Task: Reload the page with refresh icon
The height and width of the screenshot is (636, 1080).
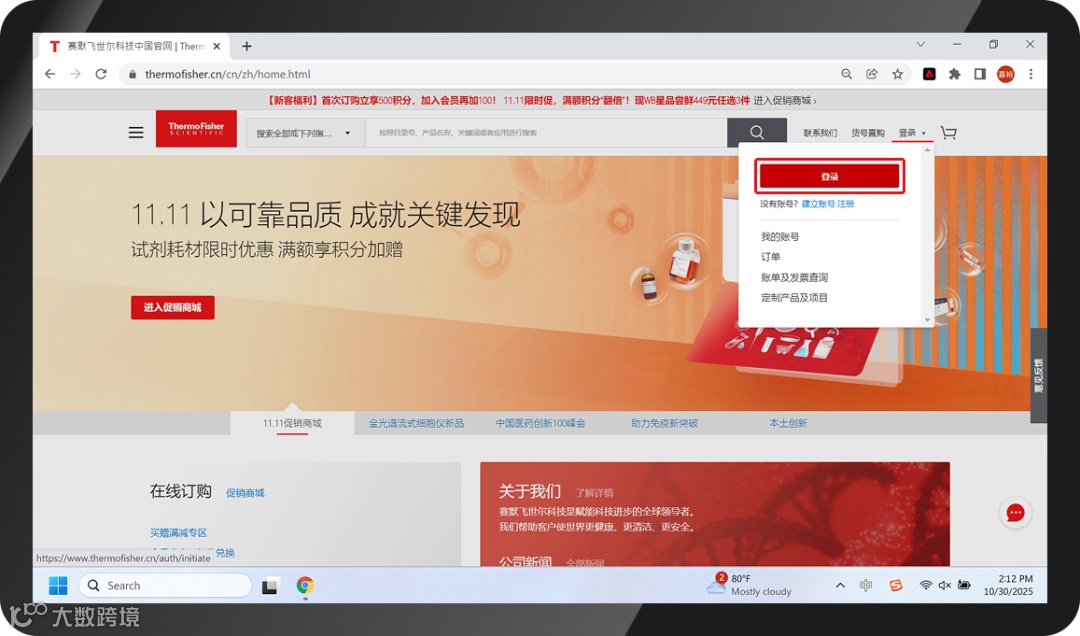Action: point(101,74)
